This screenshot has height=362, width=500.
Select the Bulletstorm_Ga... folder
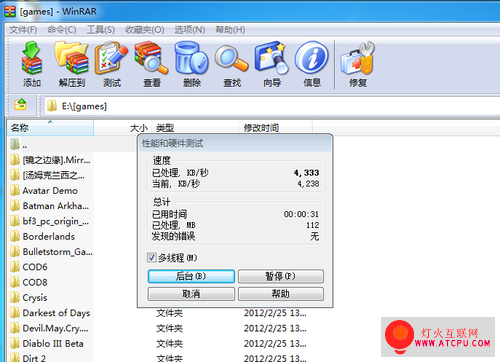pyautogui.click(x=51, y=252)
